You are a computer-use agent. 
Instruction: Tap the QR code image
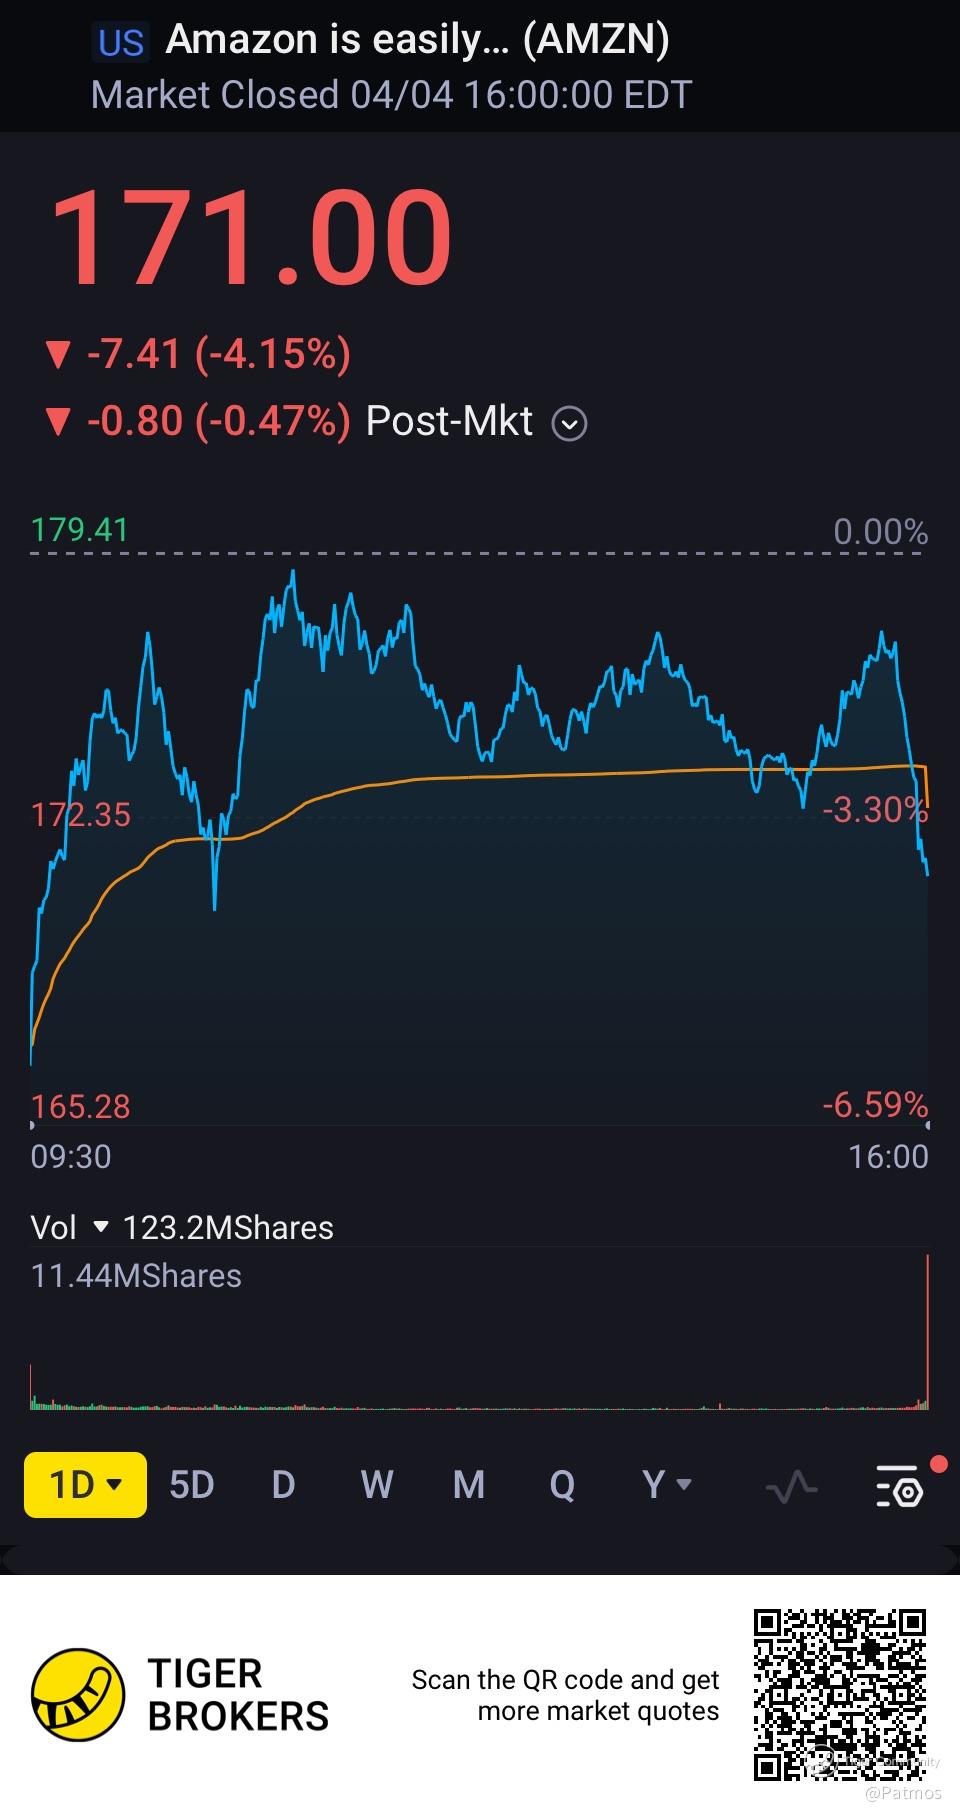pyautogui.click(x=840, y=1694)
